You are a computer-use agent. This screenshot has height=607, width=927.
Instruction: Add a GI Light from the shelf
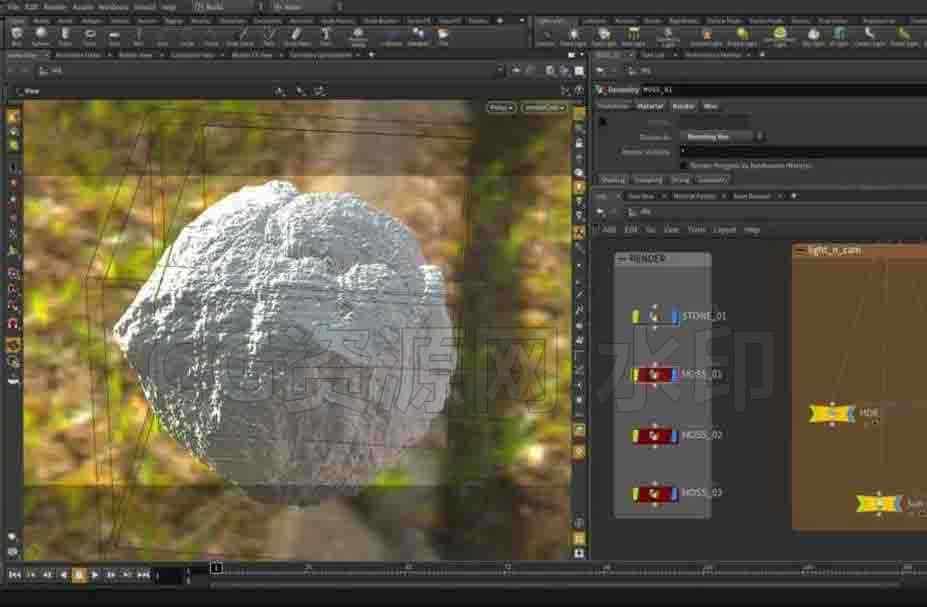pyautogui.click(x=839, y=37)
